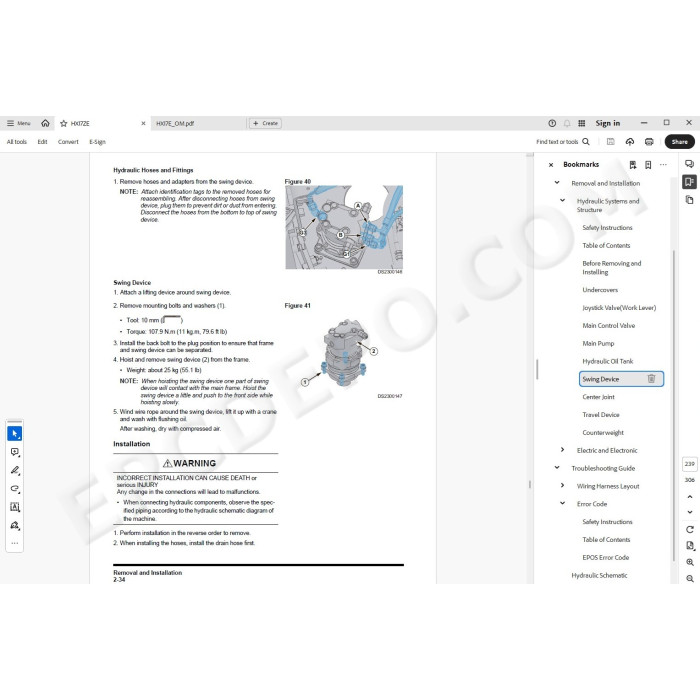Select the Swing Device bookmark
This screenshot has height=700, width=700.
point(621,379)
